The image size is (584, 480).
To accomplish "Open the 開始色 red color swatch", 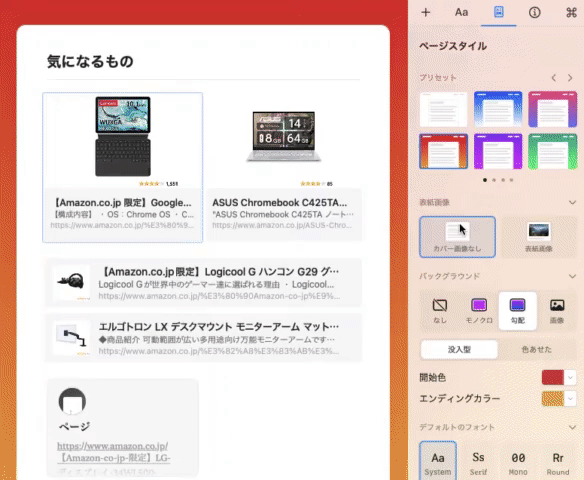I will pyautogui.click(x=553, y=378).
